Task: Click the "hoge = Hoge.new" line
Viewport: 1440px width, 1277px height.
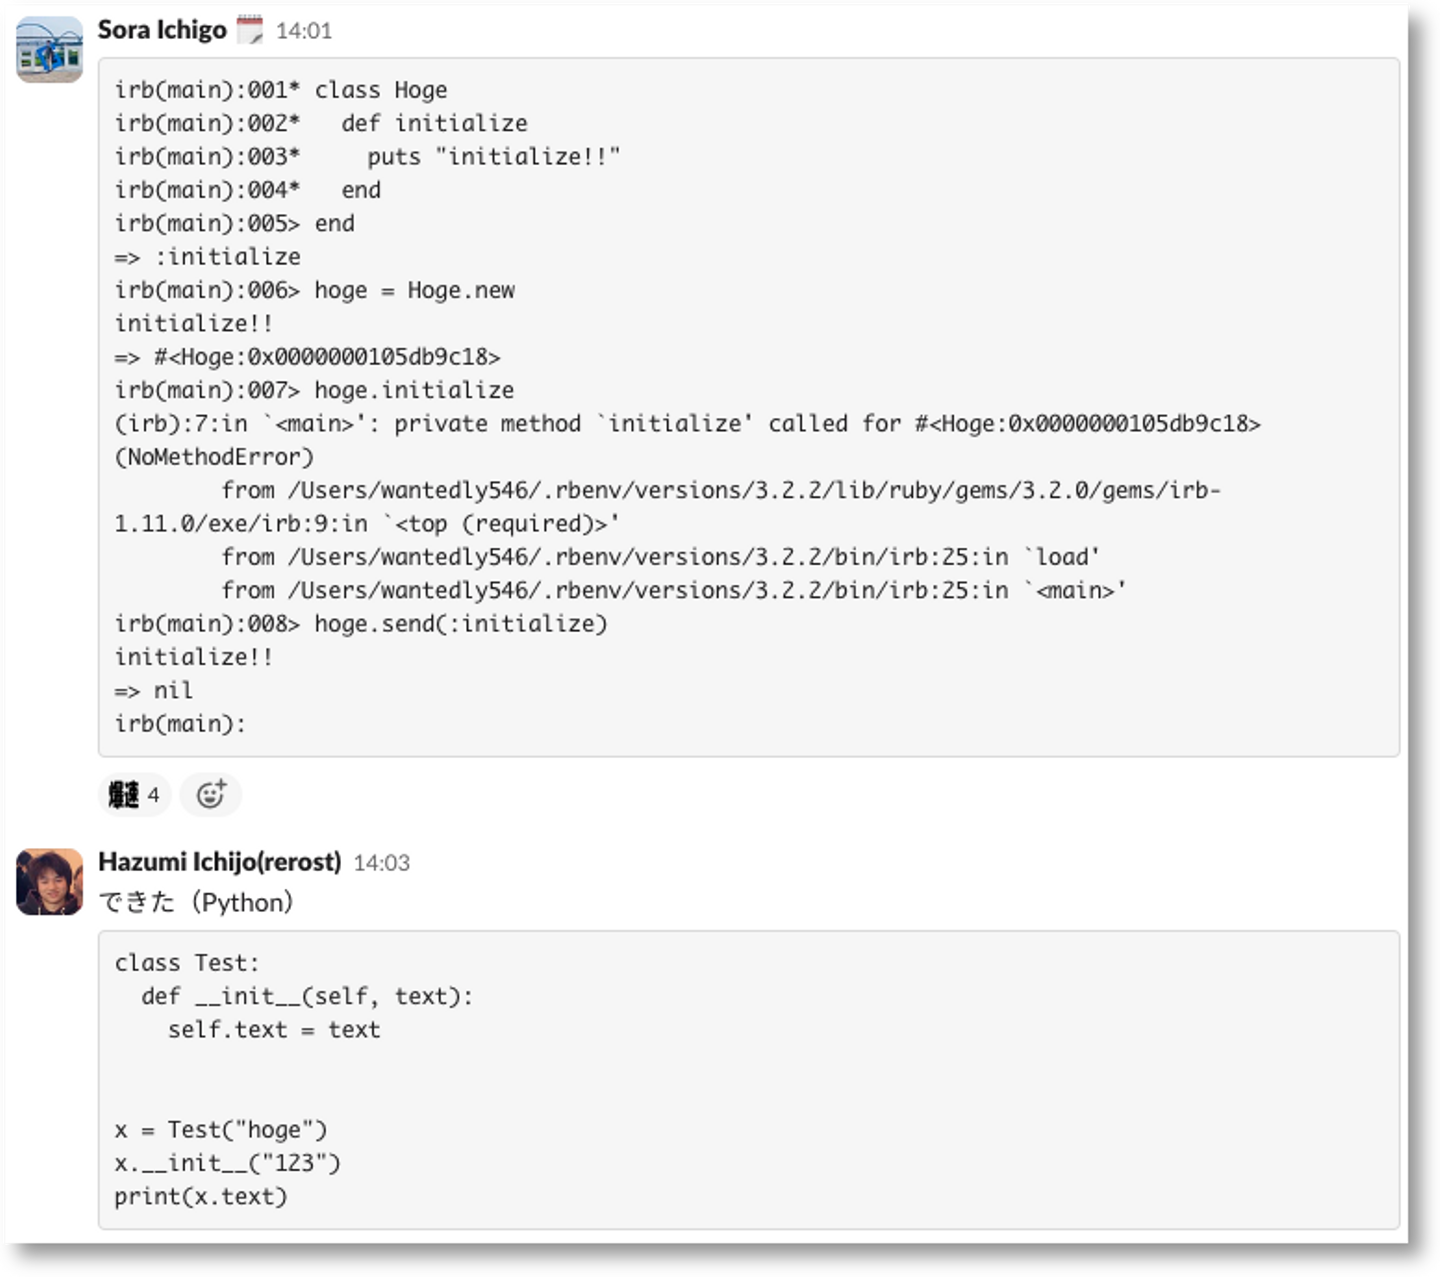Action: click(x=414, y=290)
